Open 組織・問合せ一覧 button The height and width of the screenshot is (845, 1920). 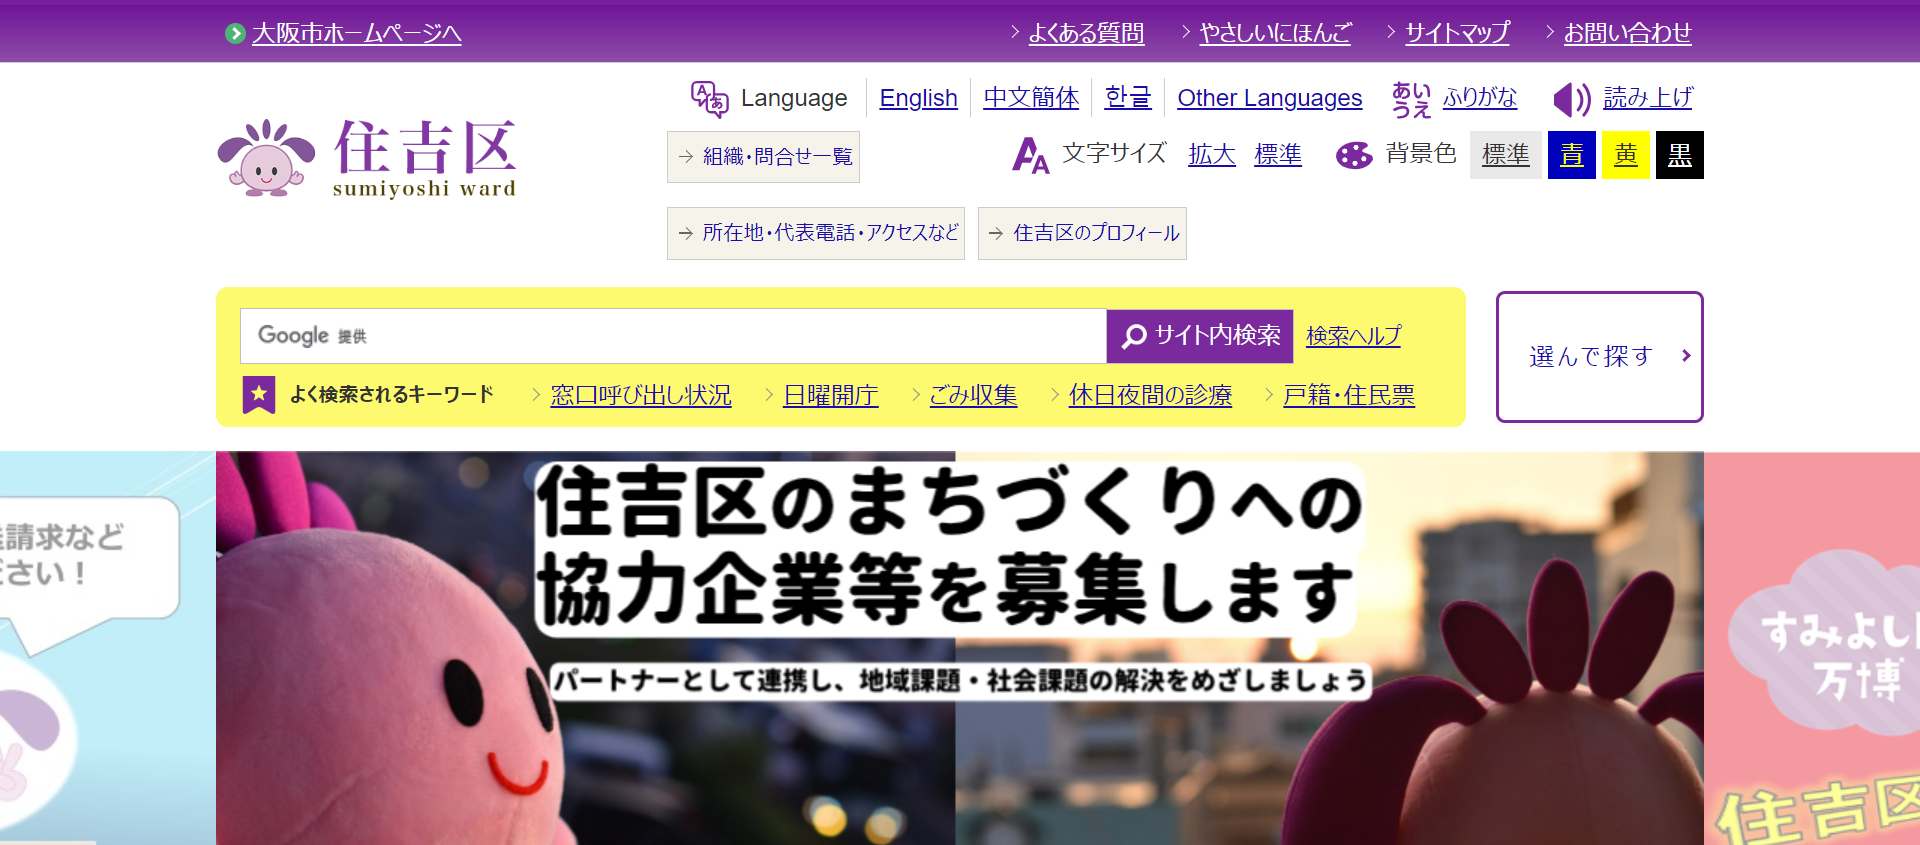point(763,157)
